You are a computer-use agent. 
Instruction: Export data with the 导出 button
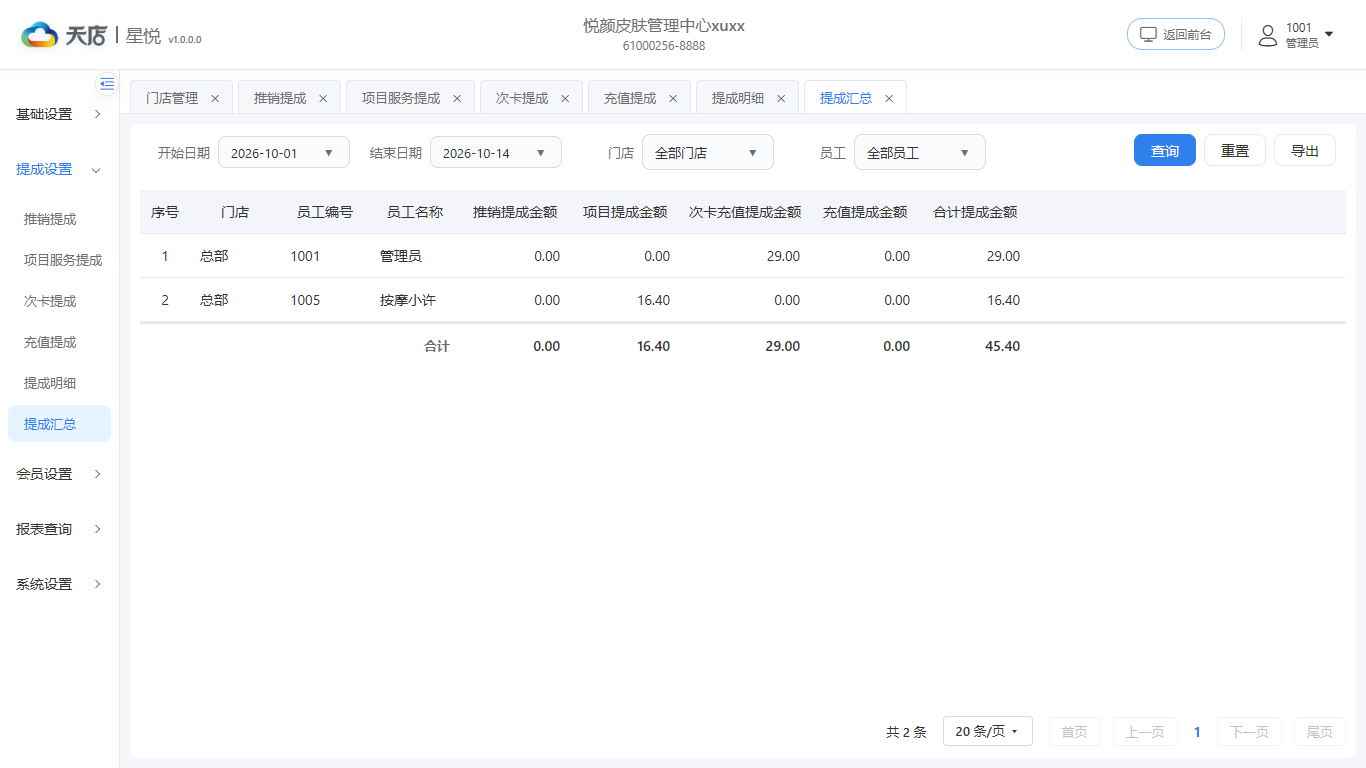1305,150
